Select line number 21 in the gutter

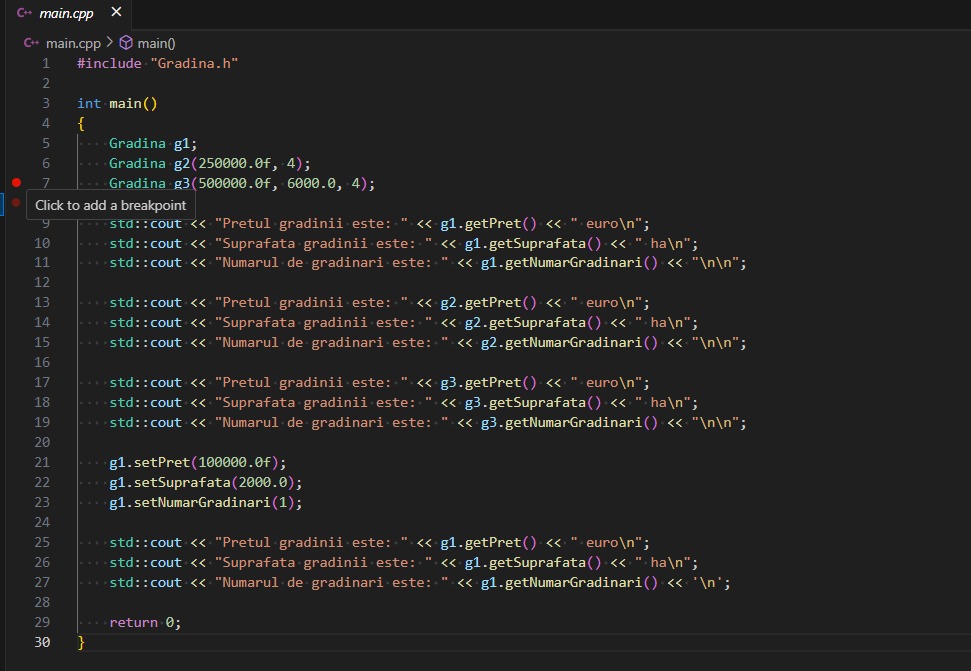[41, 463]
